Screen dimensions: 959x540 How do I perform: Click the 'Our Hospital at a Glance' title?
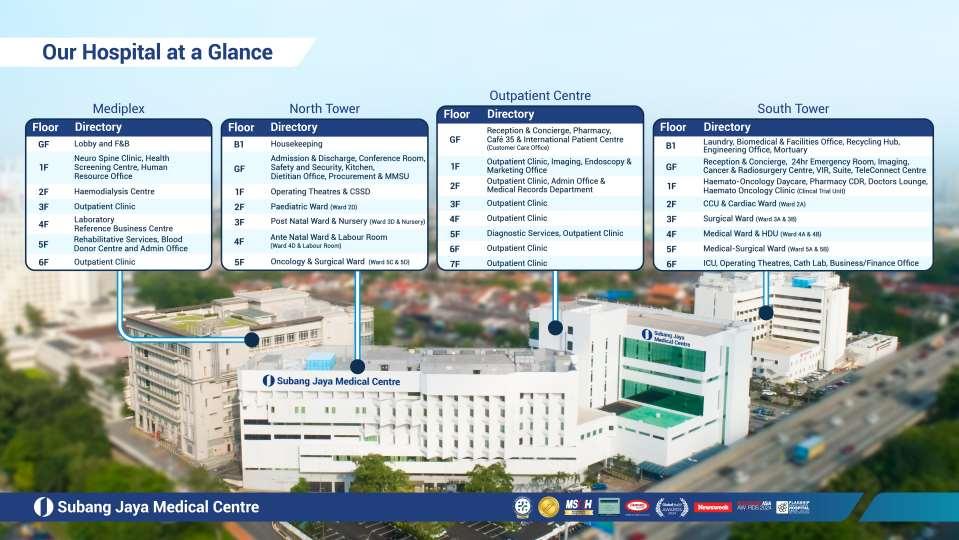[x=157, y=52]
